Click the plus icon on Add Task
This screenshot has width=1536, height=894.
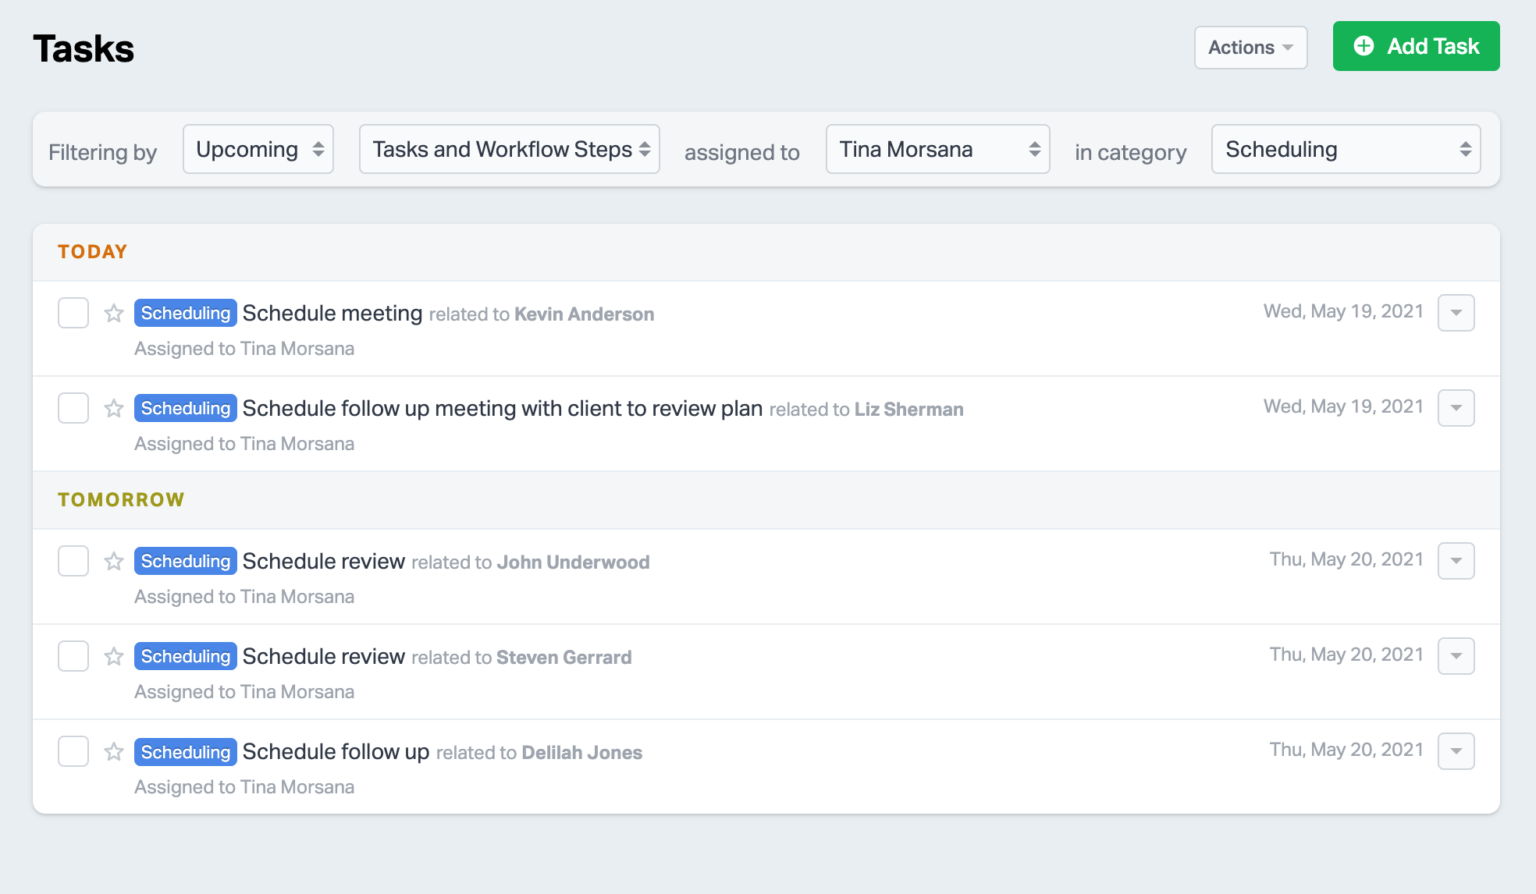pos(1364,45)
